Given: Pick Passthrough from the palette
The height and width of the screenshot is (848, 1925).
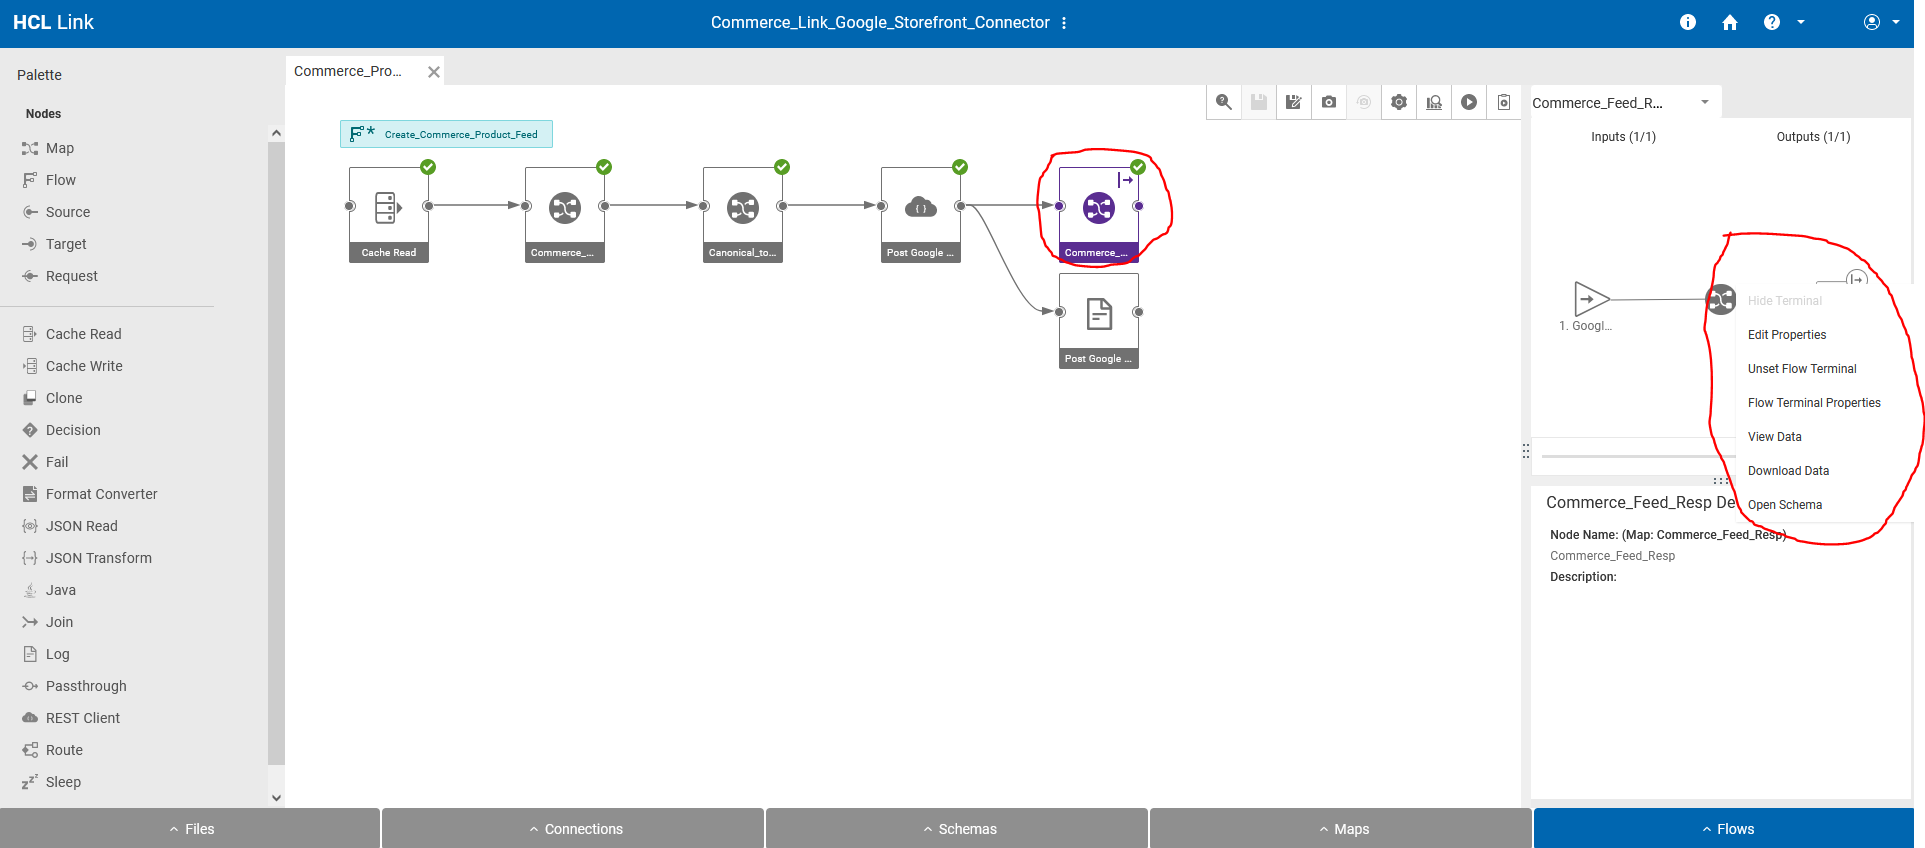Looking at the screenshot, I should coord(75,686).
